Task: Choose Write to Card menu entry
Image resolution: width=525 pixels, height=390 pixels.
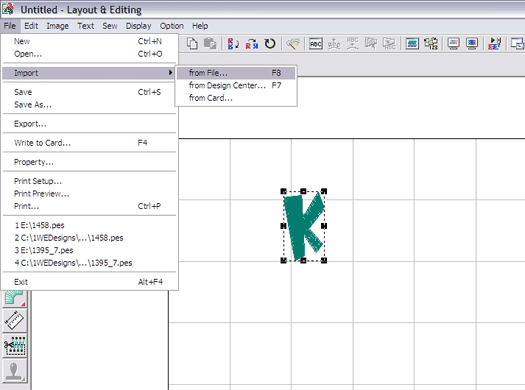Action: pos(42,143)
